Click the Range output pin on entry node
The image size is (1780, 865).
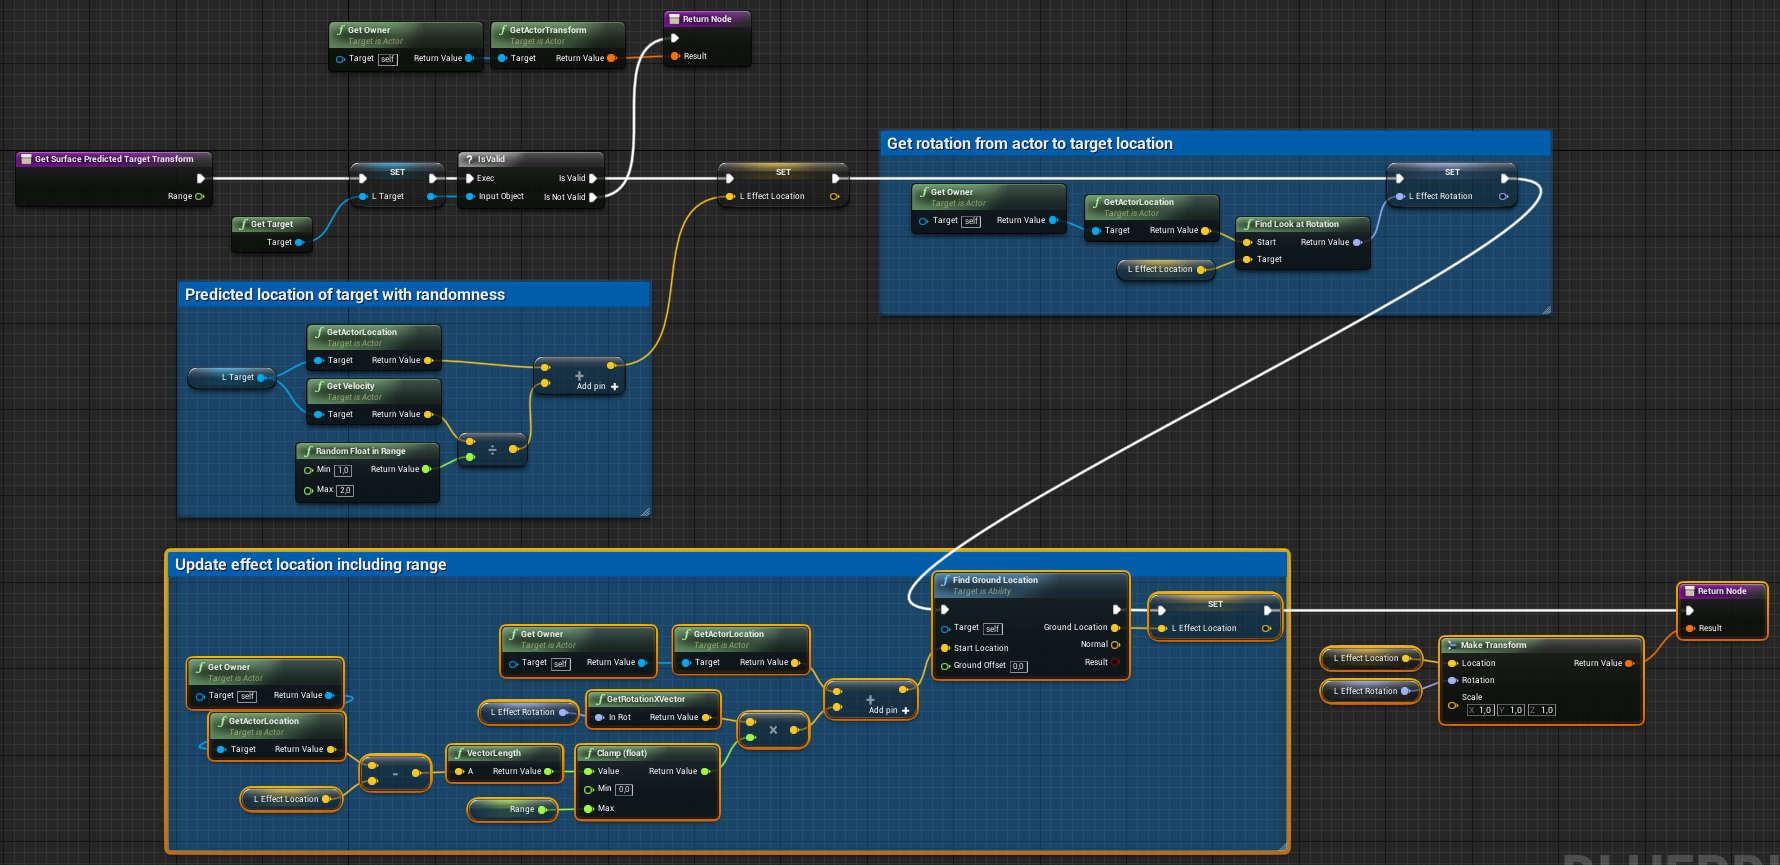click(x=200, y=196)
